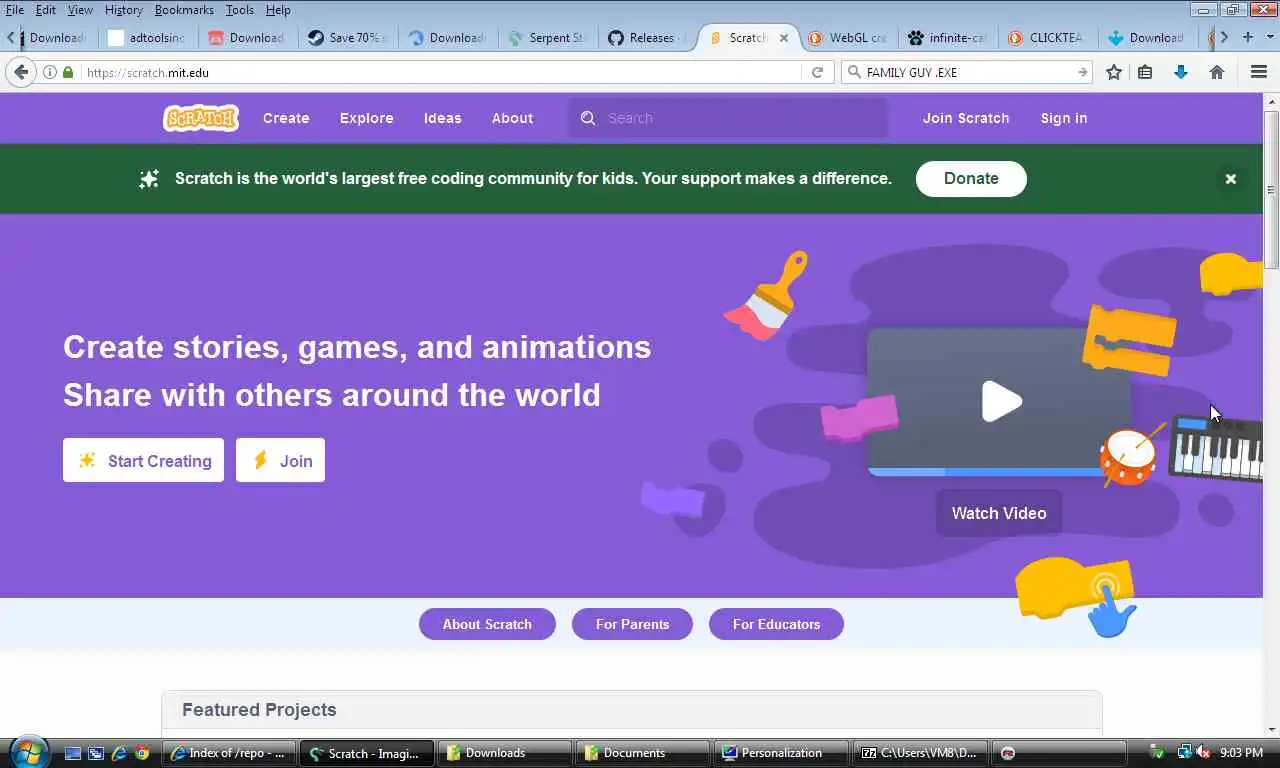This screenshot has height=768, width=1280.
Task: Click the Donate button
Action: coord(971,178)
